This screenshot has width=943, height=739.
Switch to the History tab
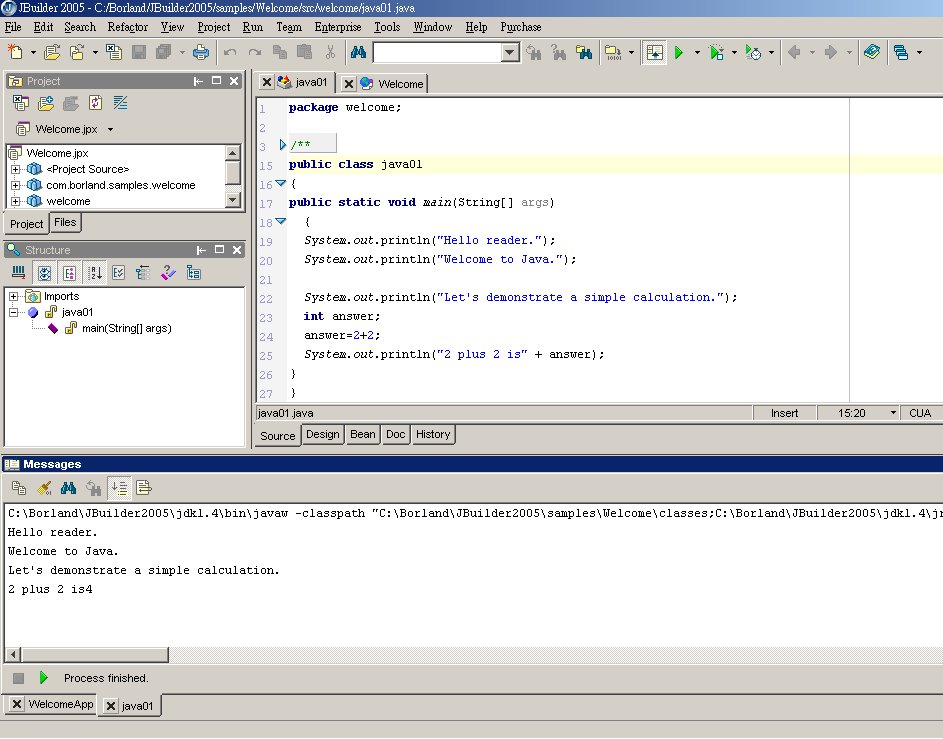point(433,434)
